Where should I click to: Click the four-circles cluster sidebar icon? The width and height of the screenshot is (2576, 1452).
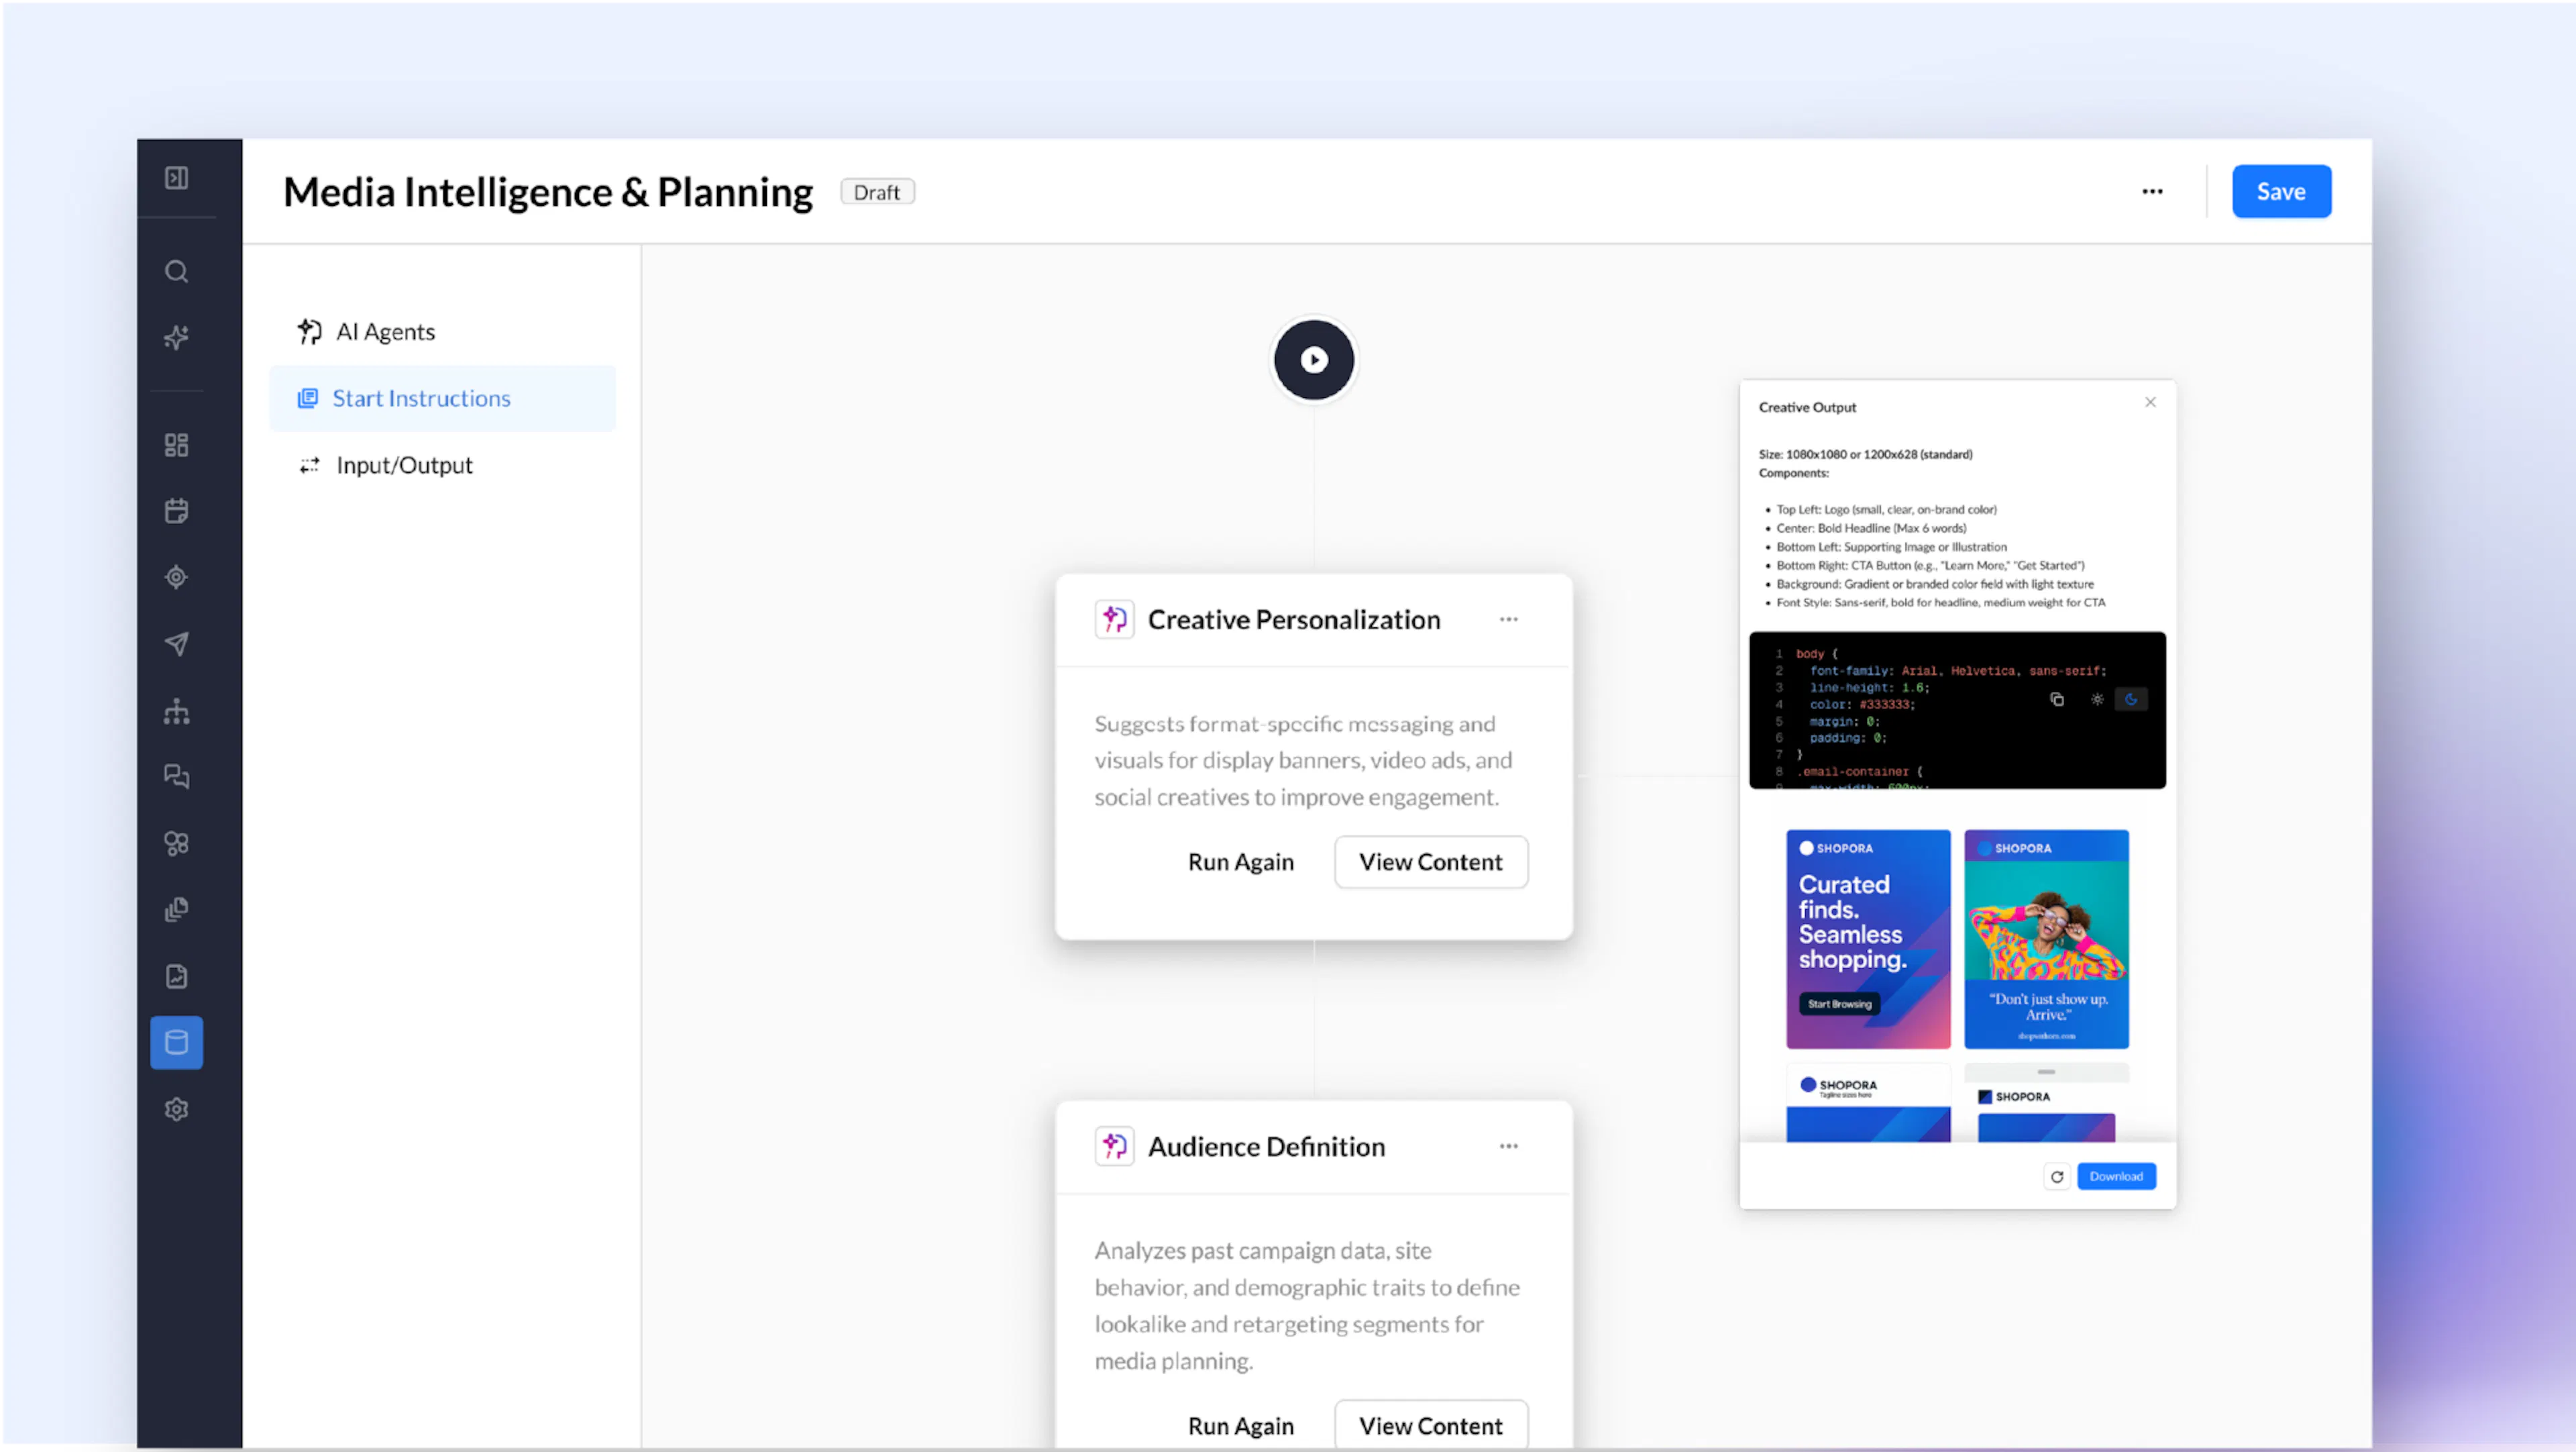tap(176, 844)
